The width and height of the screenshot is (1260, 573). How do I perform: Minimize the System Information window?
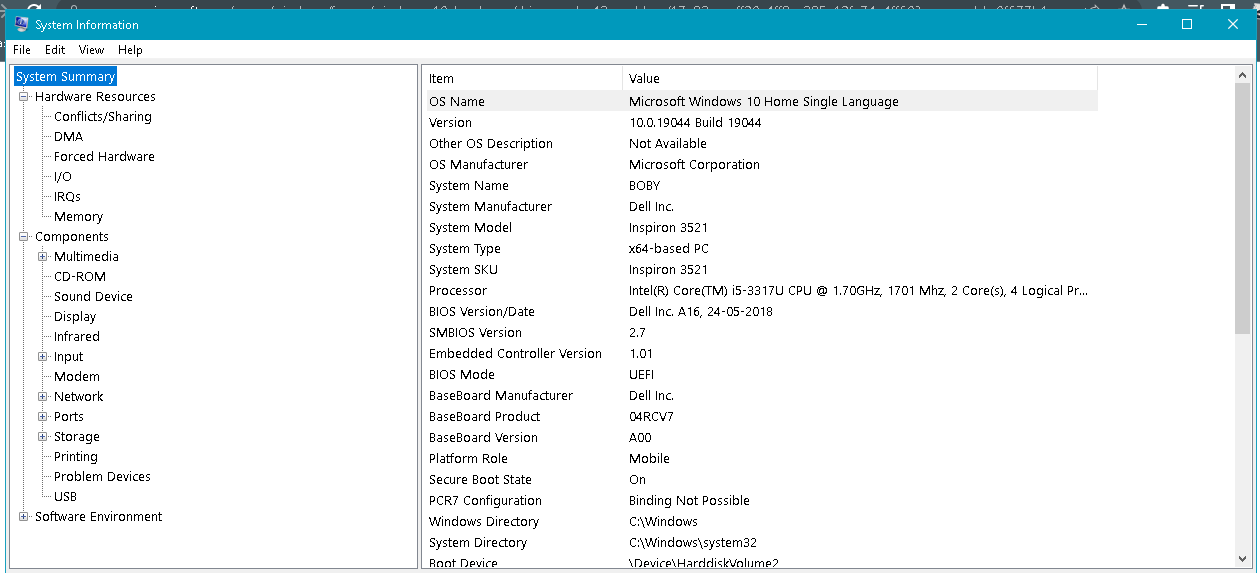[x=1141, y=24]
